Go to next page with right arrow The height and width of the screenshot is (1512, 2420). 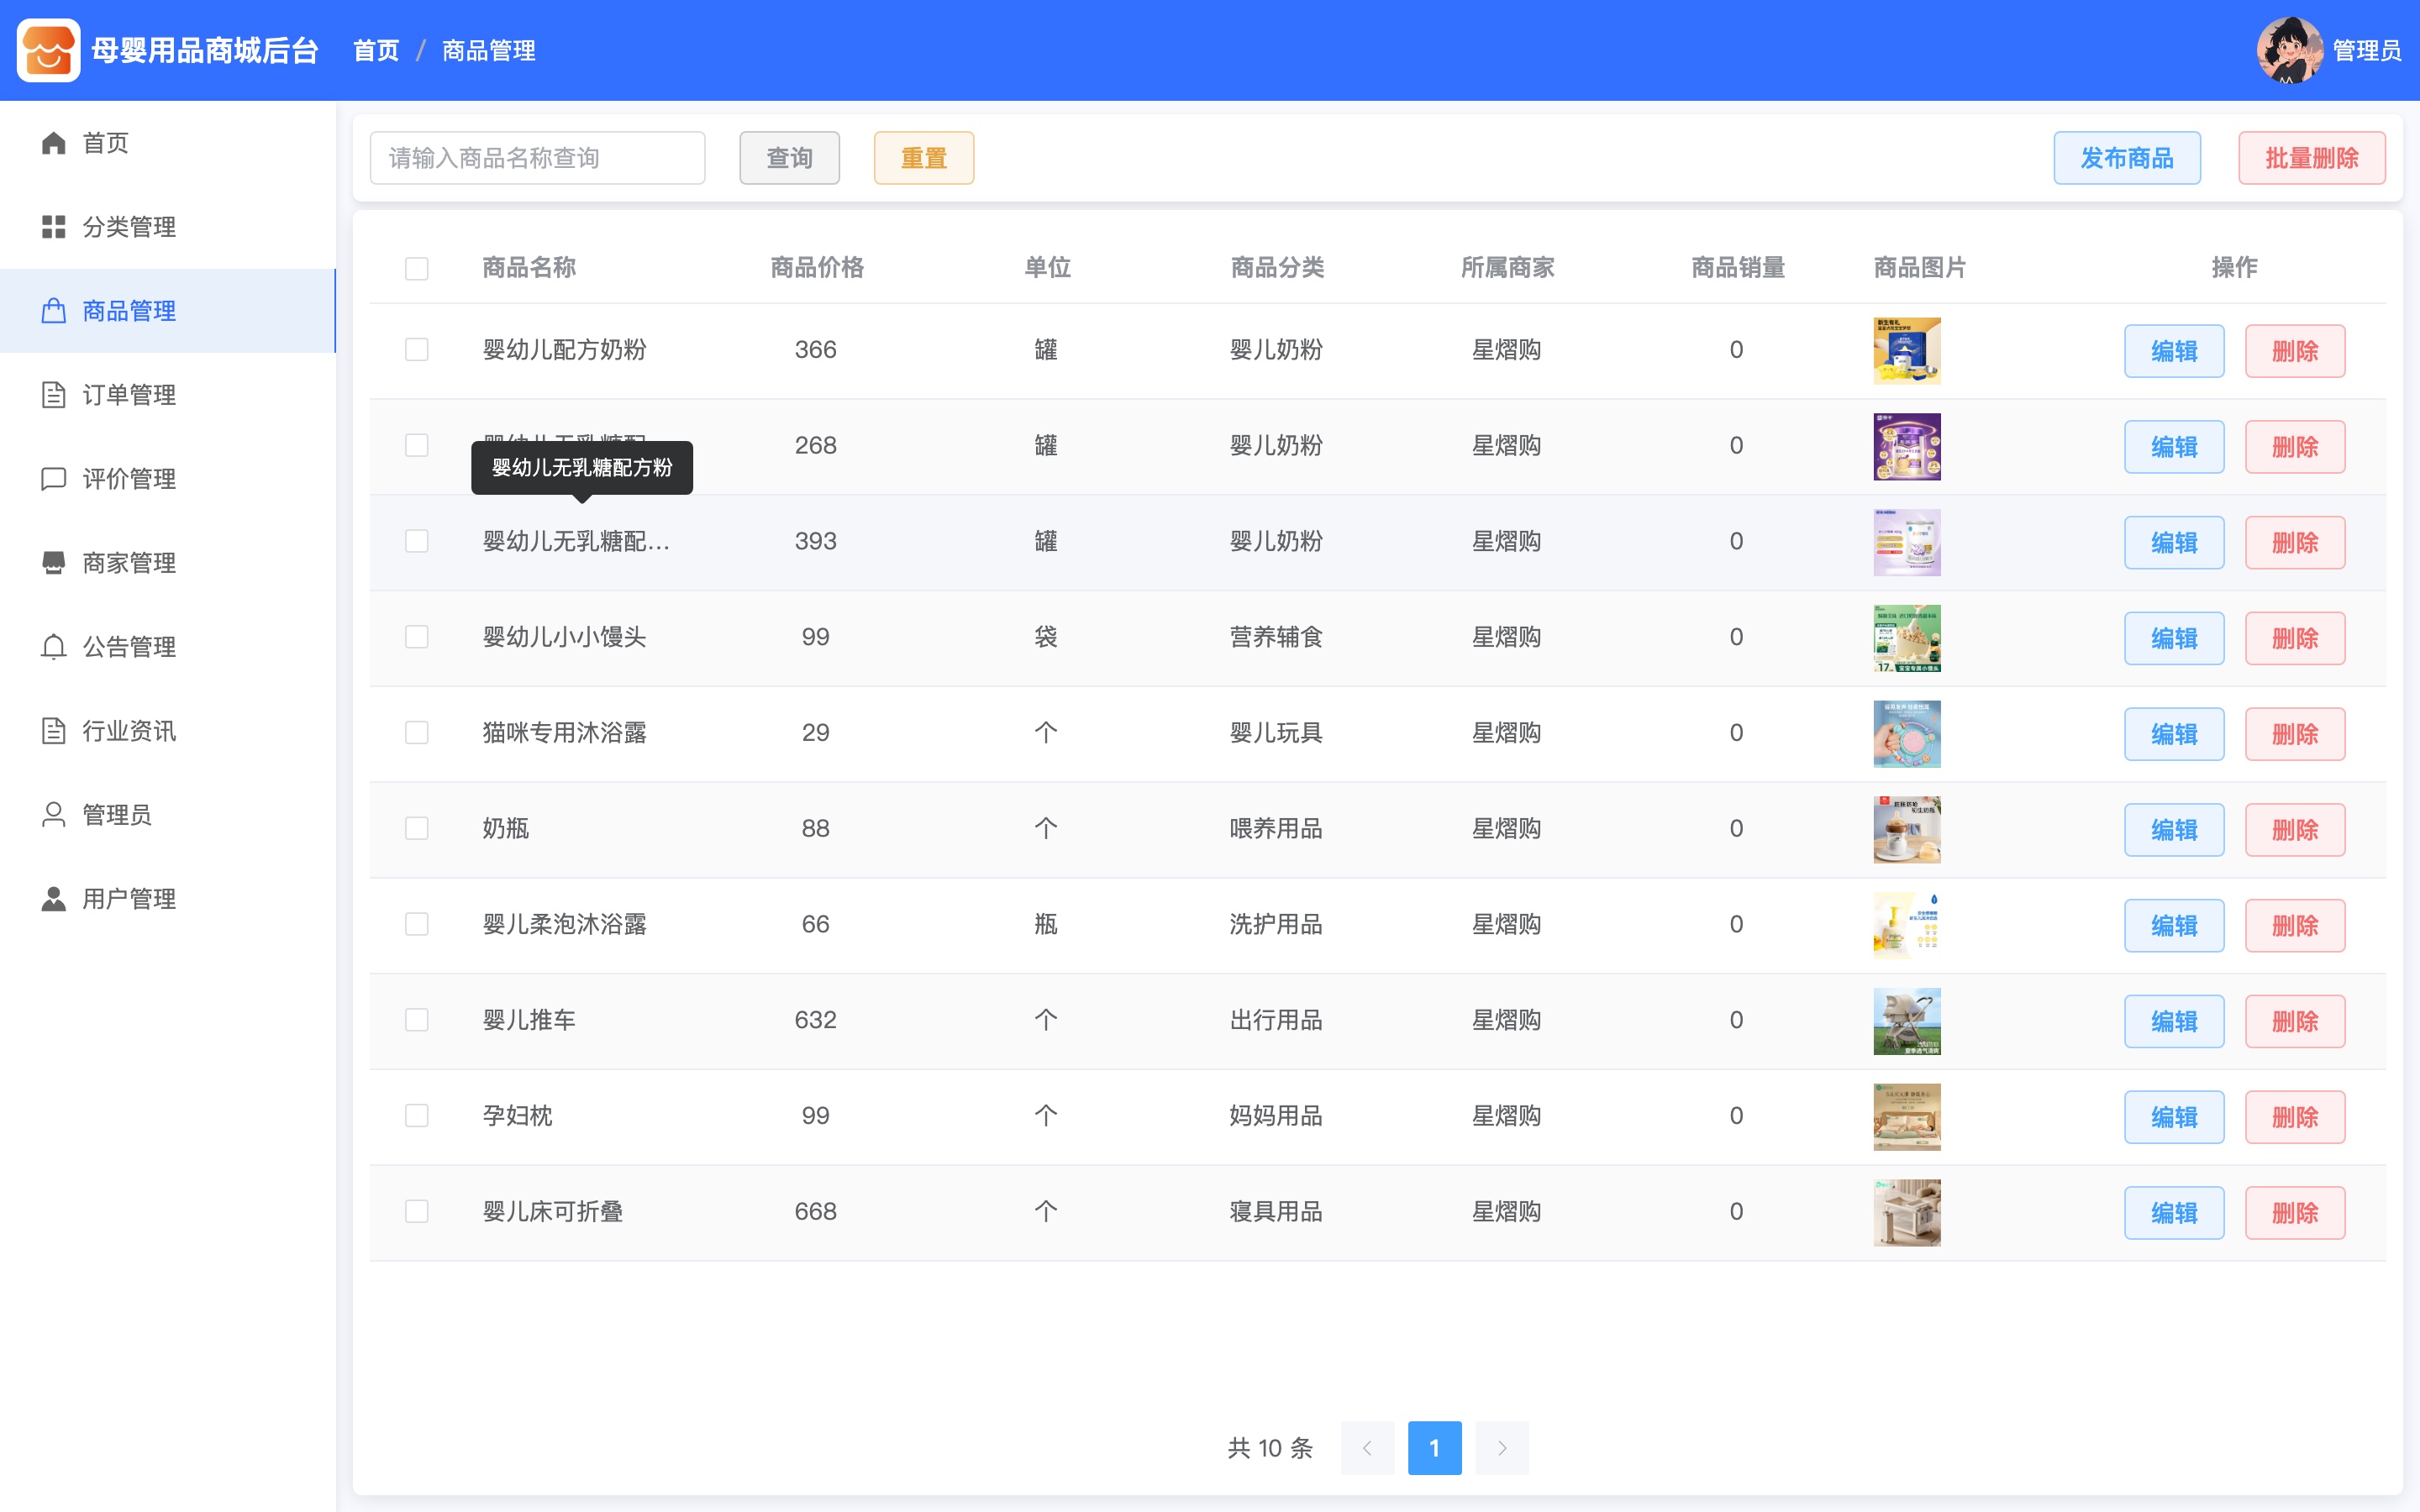[1502, 1448]
